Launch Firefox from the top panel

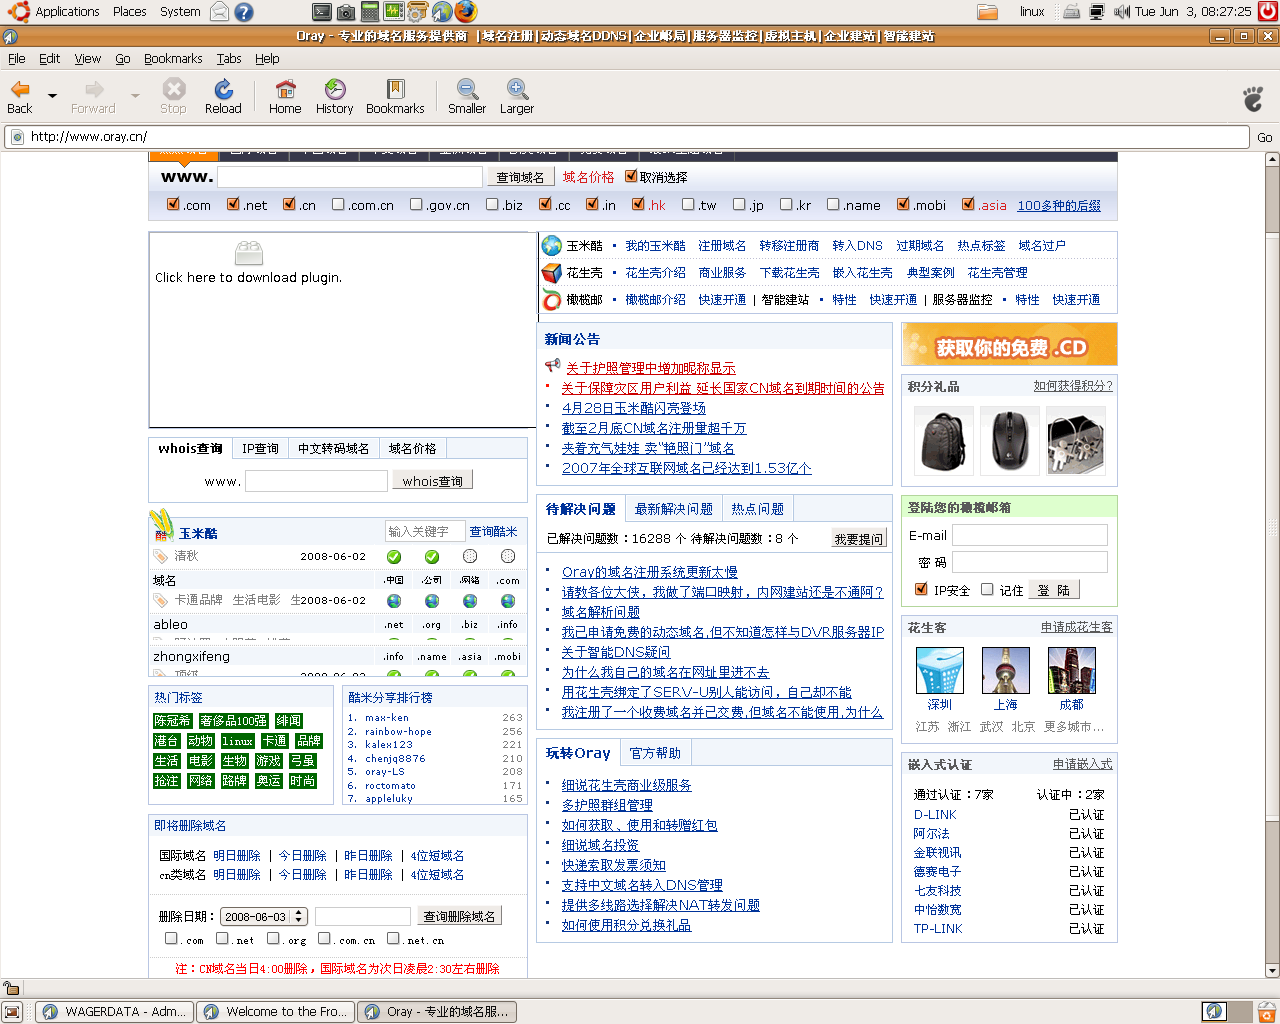[x=465, y=12]
